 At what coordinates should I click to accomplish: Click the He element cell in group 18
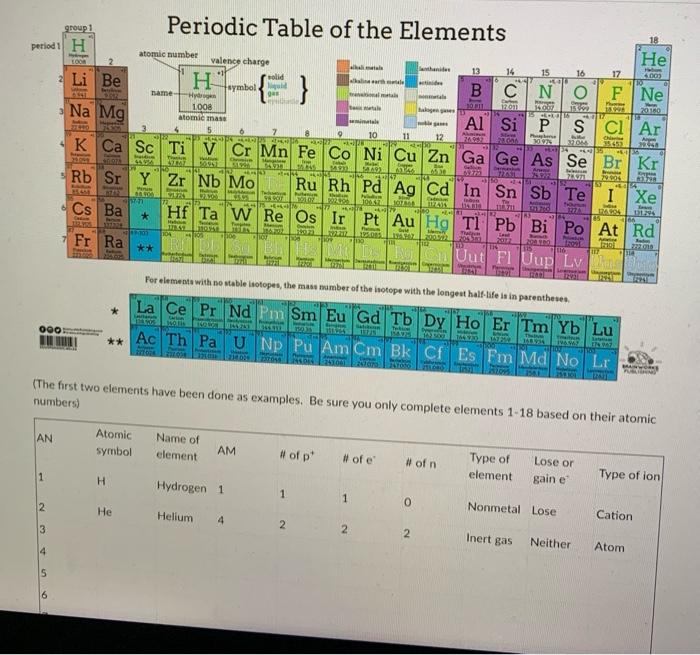652,63
